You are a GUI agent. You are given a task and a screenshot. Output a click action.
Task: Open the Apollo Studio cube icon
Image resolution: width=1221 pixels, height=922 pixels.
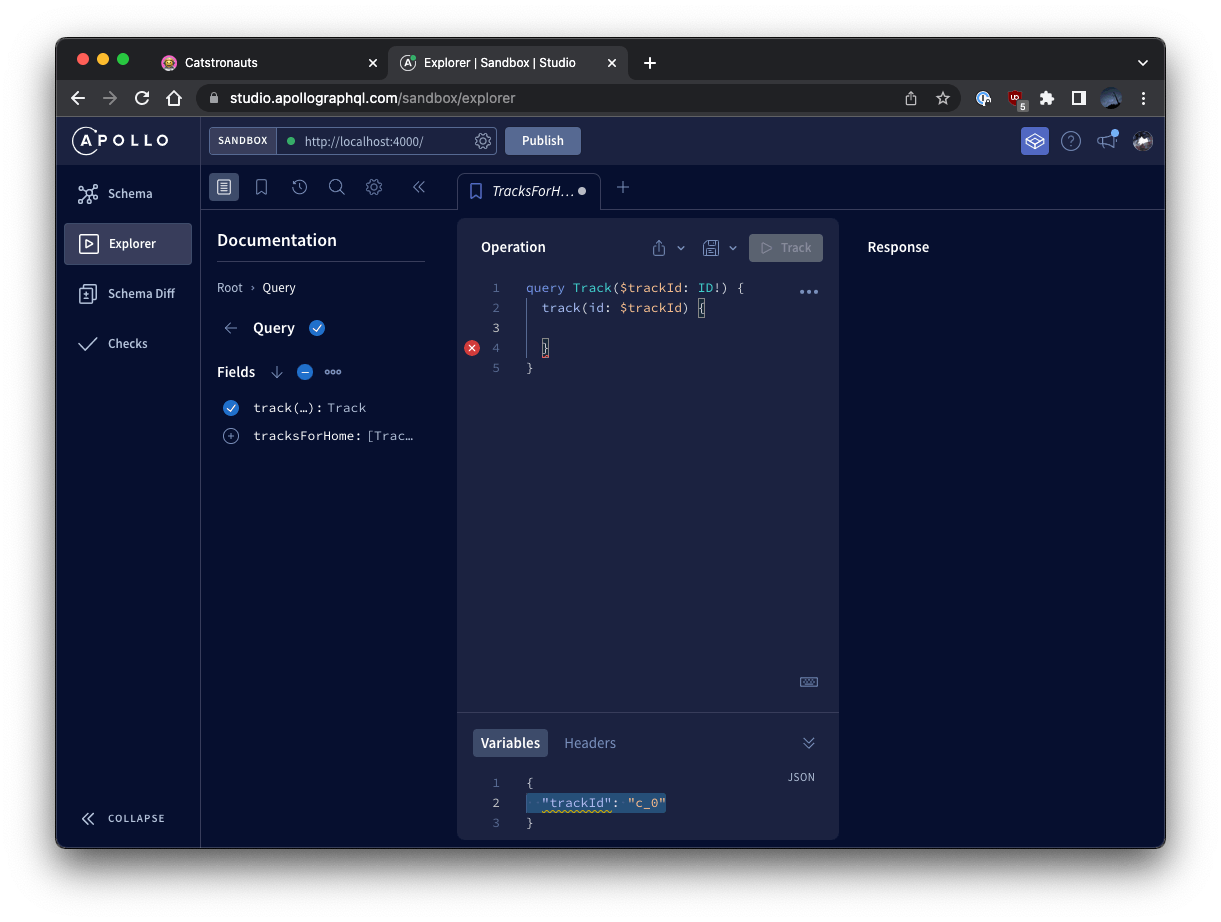[x=1035, y=141]
